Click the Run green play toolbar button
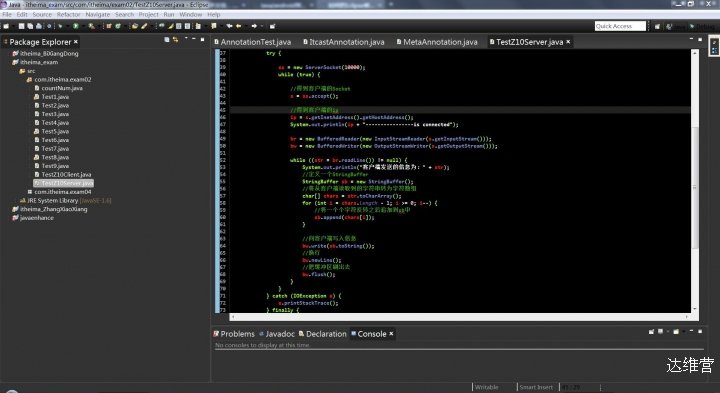Screen dimensions: 720x393 pyautogui.click(x=75, y=26)
